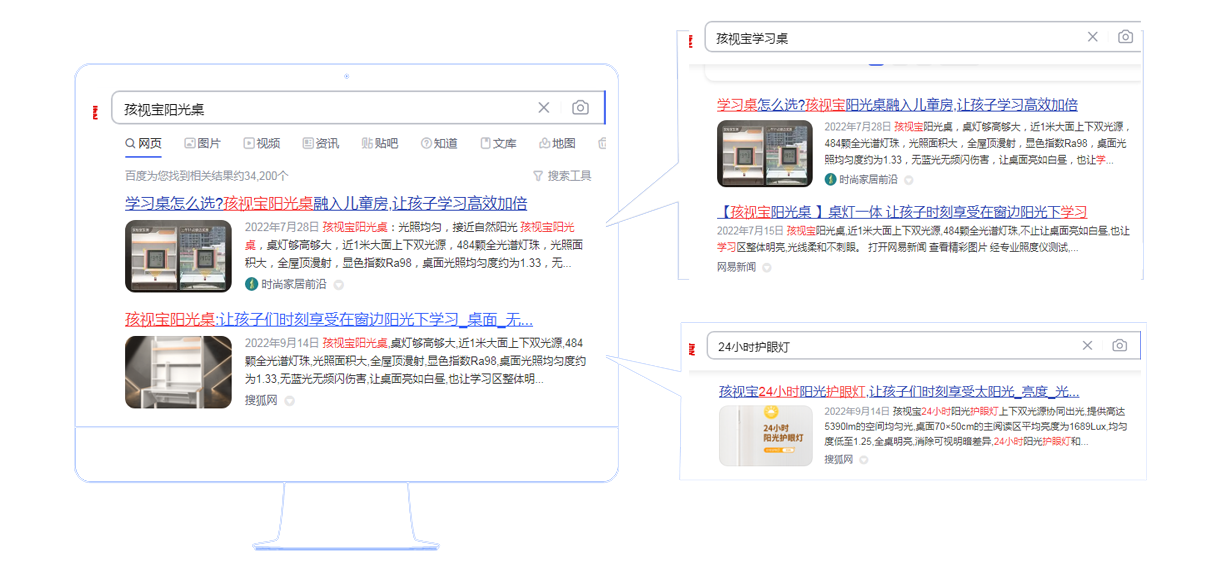Click the 网易新闻 source label

tap(736, 267)
